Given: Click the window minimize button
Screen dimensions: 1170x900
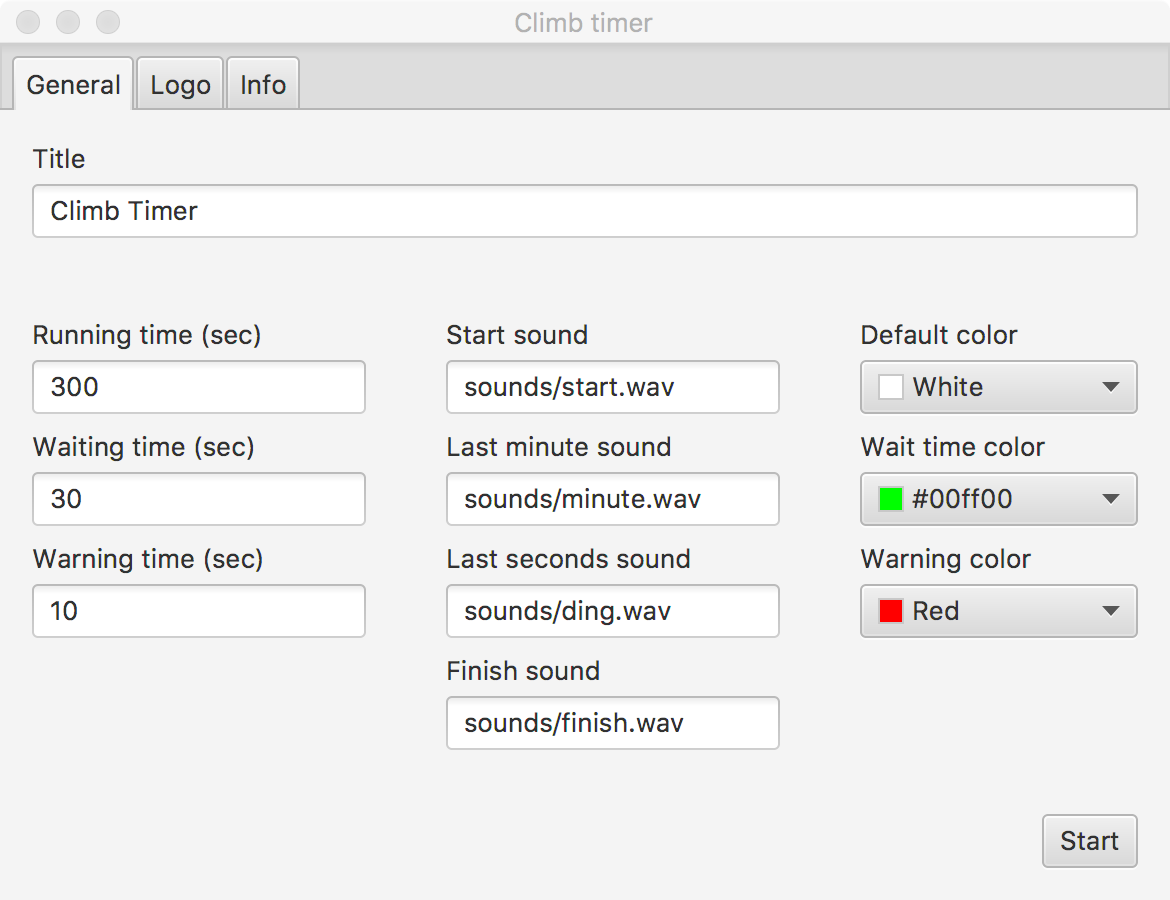Looking at the screenshot, I should pos(68,21).
